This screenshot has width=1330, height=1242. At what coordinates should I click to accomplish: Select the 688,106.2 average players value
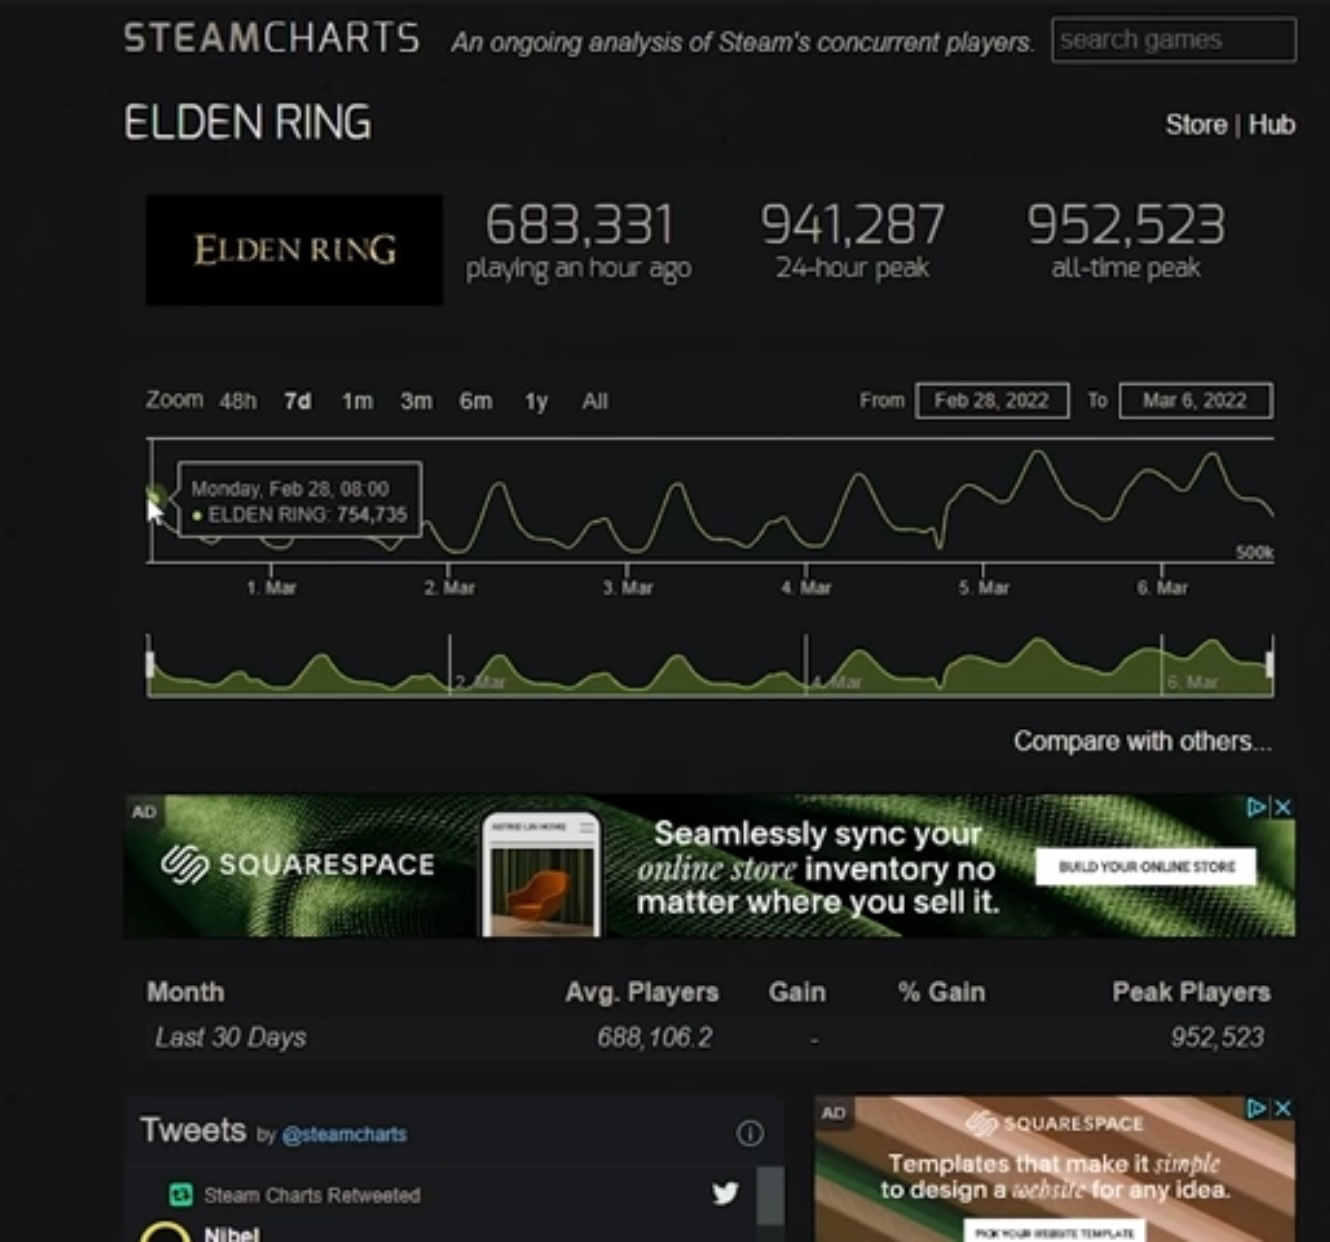tap(655, 1038)
